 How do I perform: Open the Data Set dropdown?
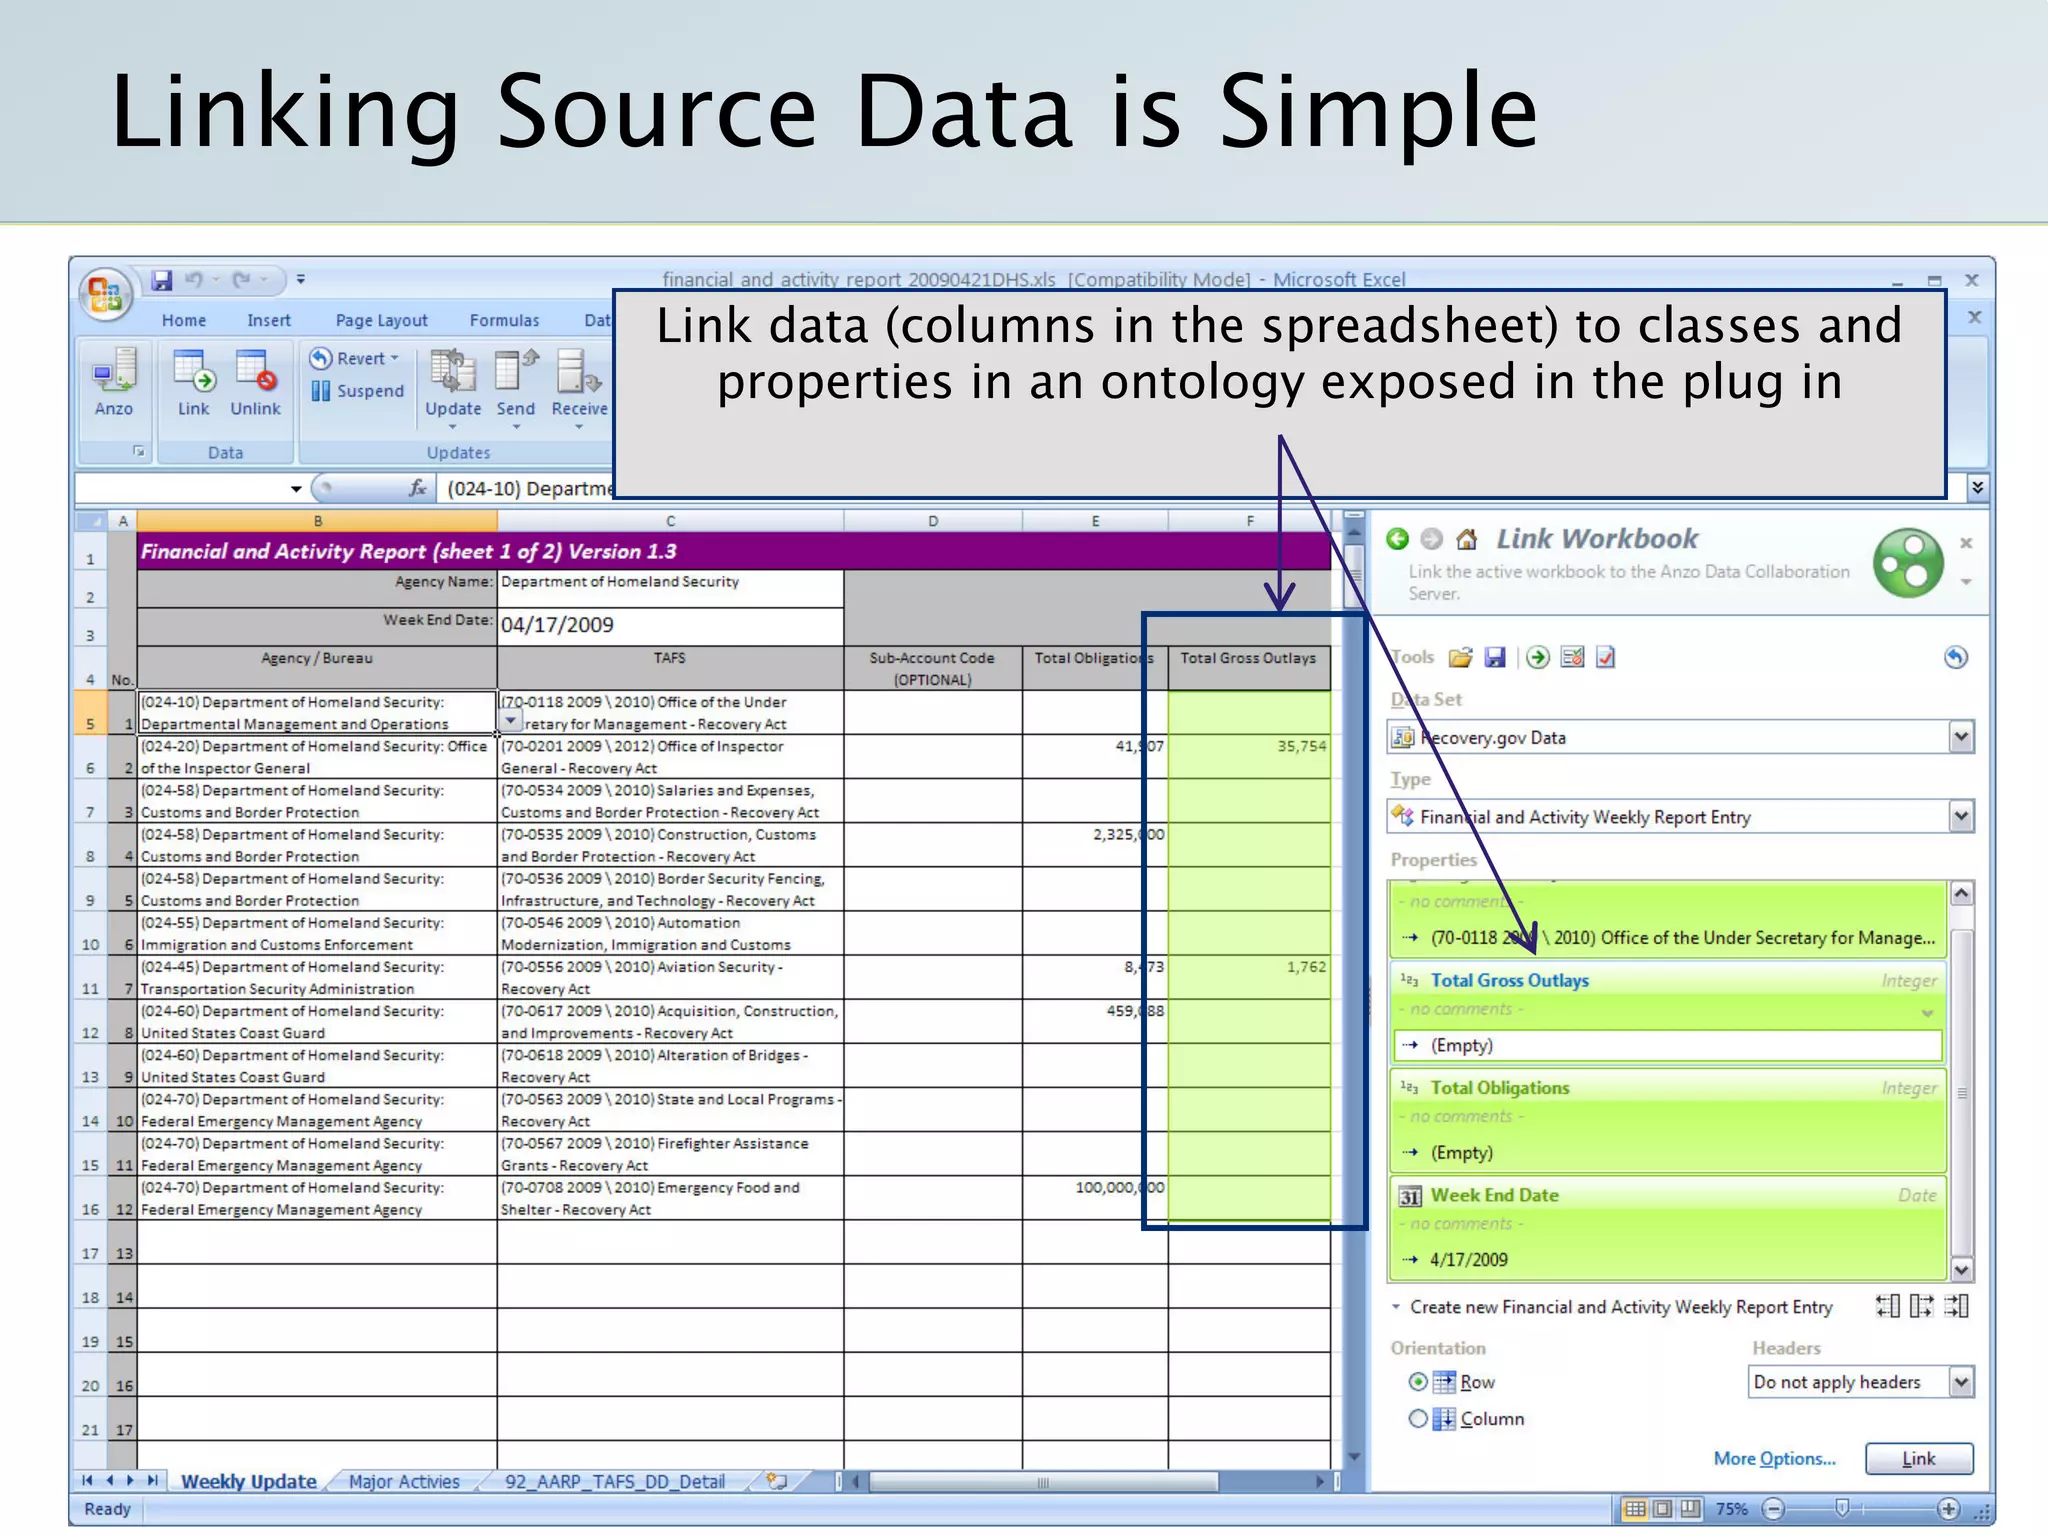(x=1961, y=737)
